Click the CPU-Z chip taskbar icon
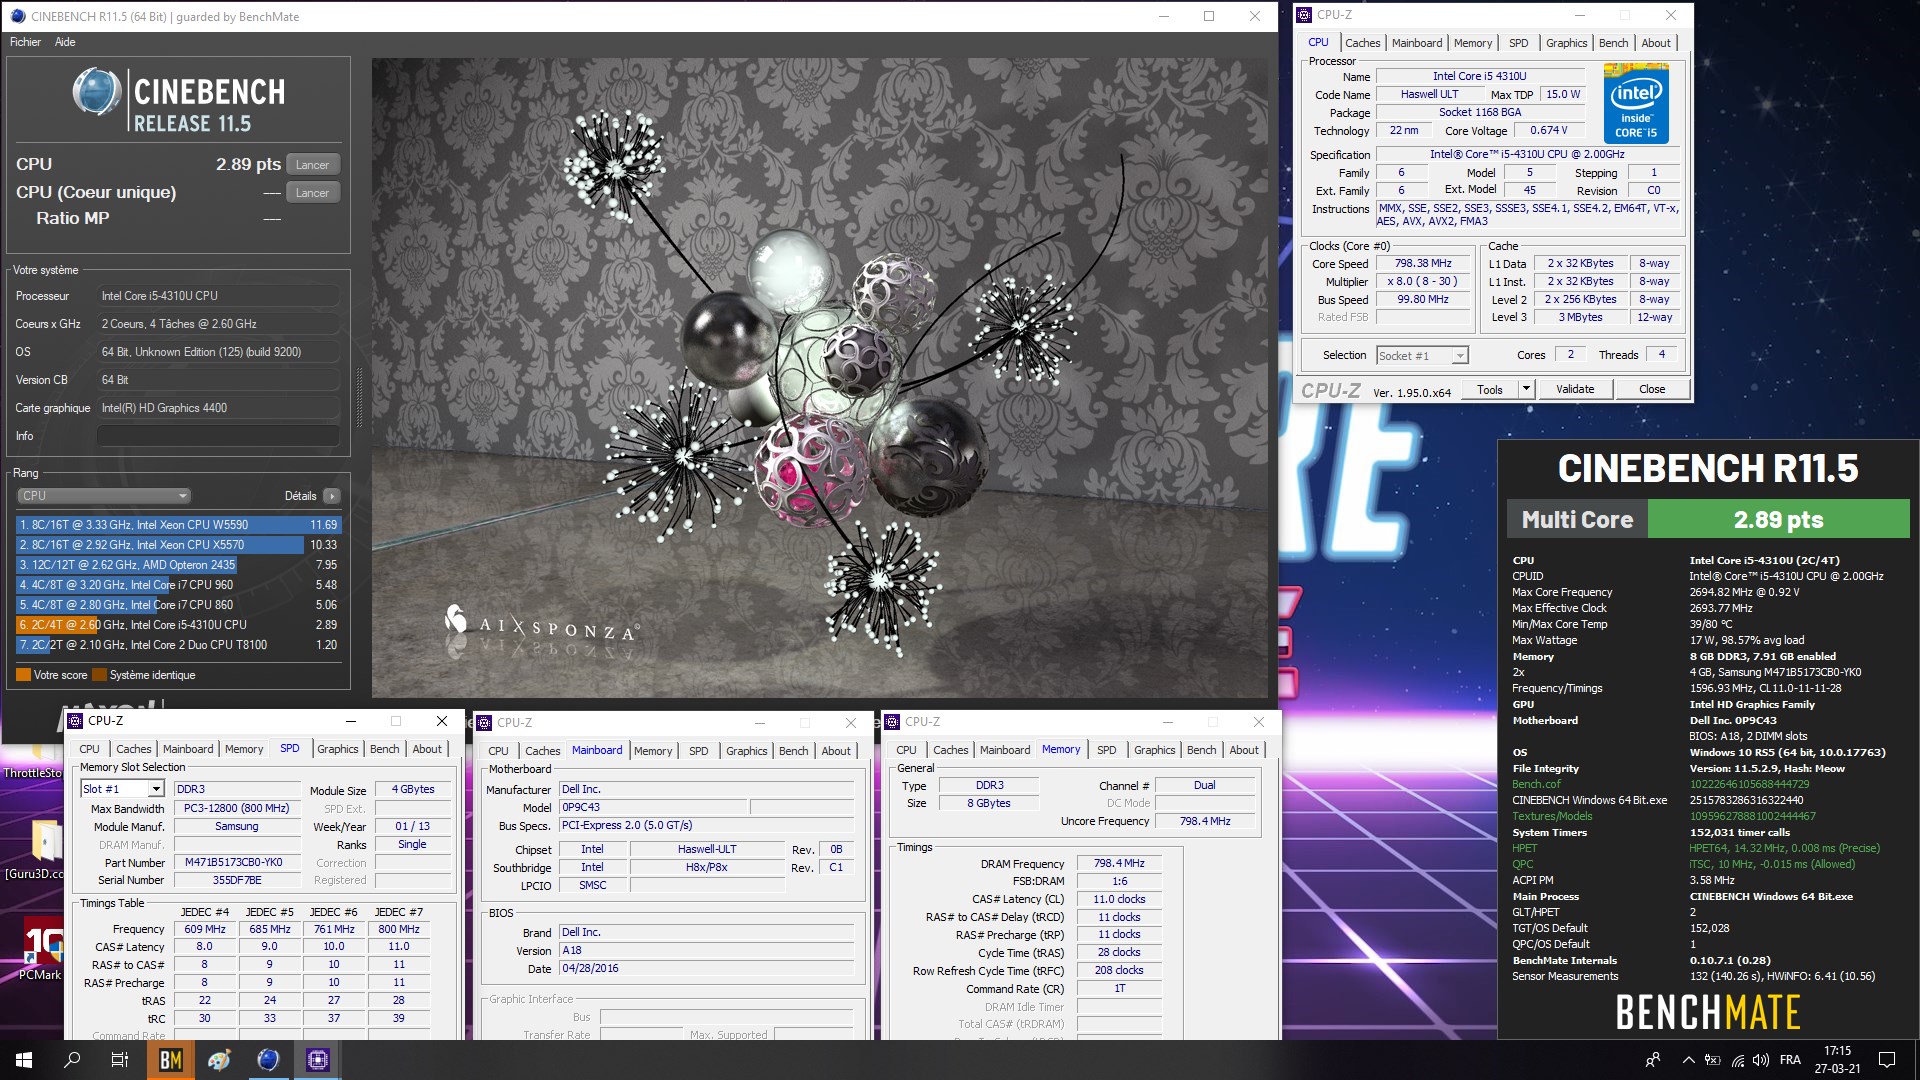This screenshot has height=1080, width=1920. 318,1060
